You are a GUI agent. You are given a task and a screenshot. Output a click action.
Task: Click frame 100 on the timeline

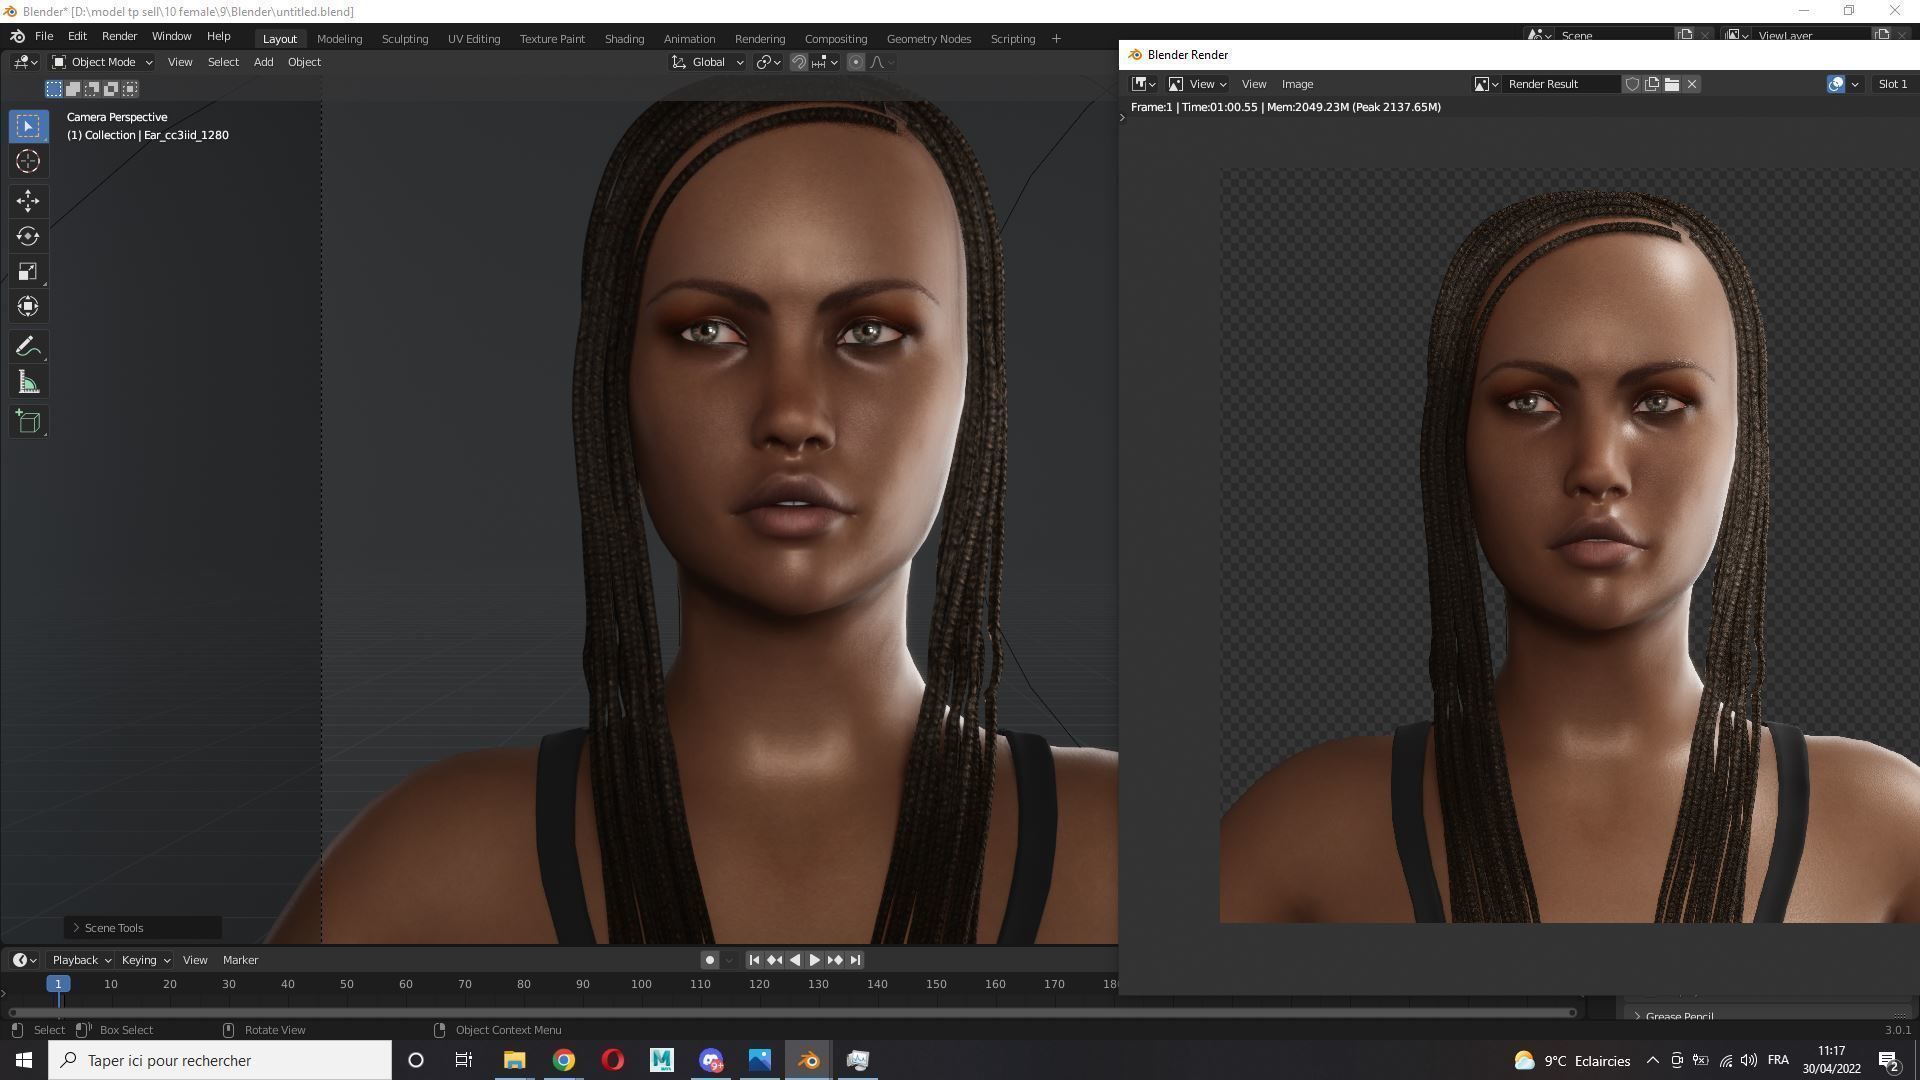point(641,984)
